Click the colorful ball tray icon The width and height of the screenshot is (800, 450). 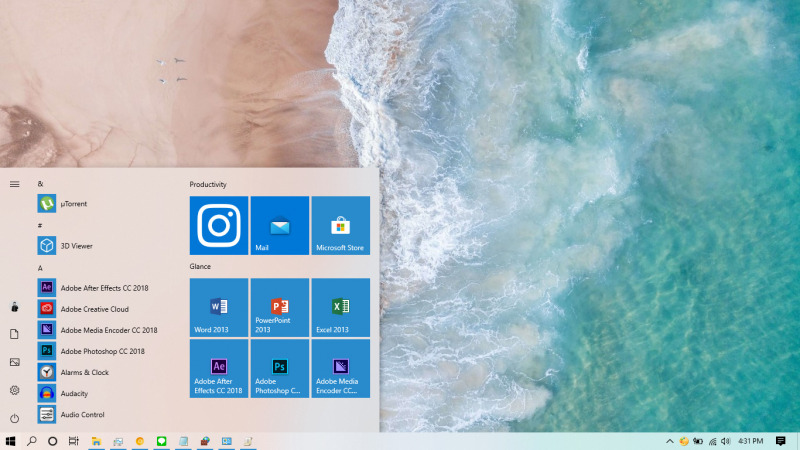pyautogui.click(x=684, y=441)
